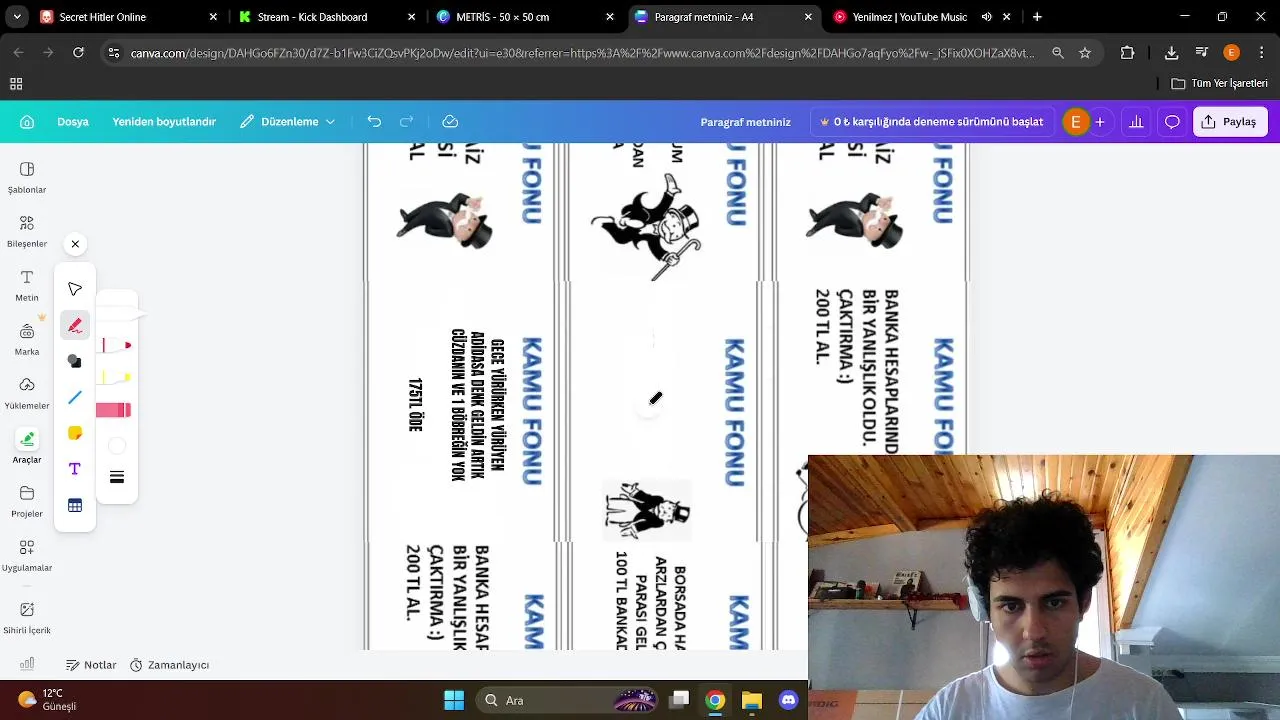The width and height of the screenshot is (1280, 720).
Task: Open the weather widget 12°C Güneşli
Action: (48, 700)
